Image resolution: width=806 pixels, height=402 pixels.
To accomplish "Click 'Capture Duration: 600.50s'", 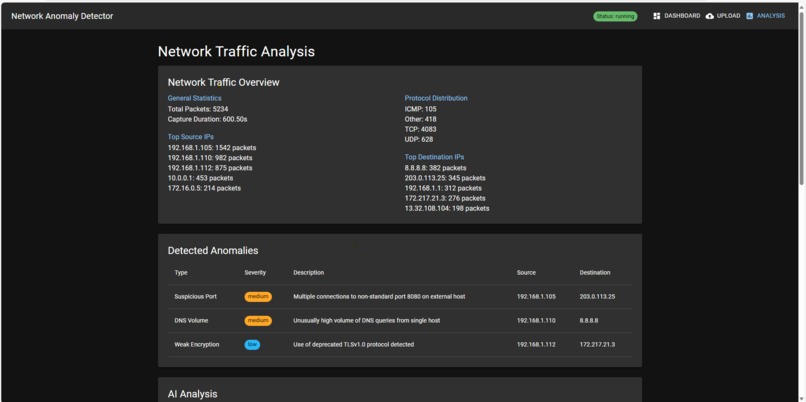I will [x=208, y=119].
